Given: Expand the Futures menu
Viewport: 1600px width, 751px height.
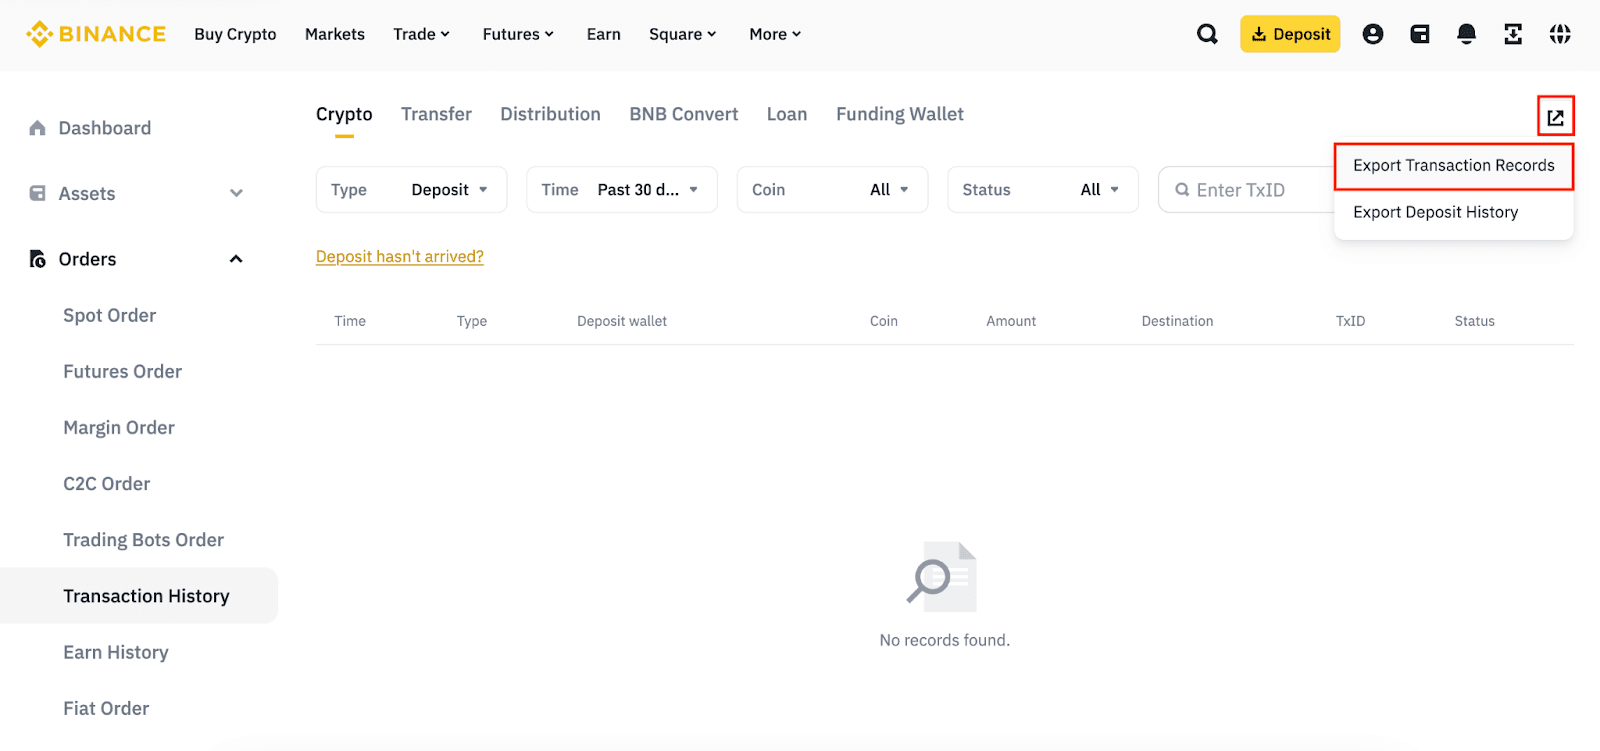Looking at the screenshot, I should pyautogui.click(x=518, y=34).
